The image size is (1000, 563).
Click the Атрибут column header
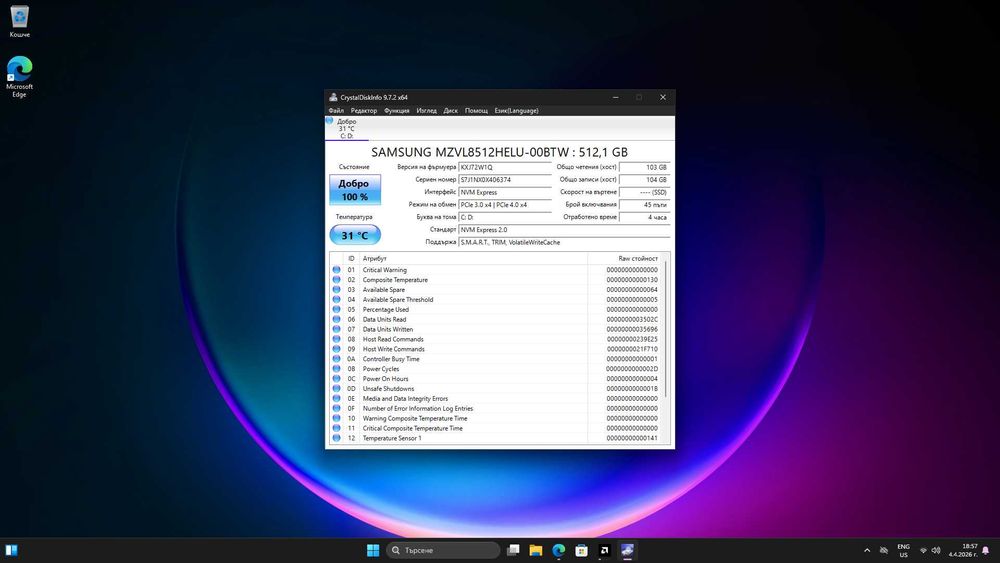(473, 258)
